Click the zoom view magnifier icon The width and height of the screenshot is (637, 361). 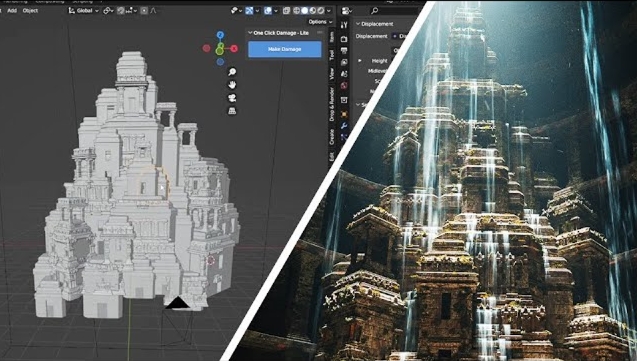pyautogui.click(x=232, y=72)
